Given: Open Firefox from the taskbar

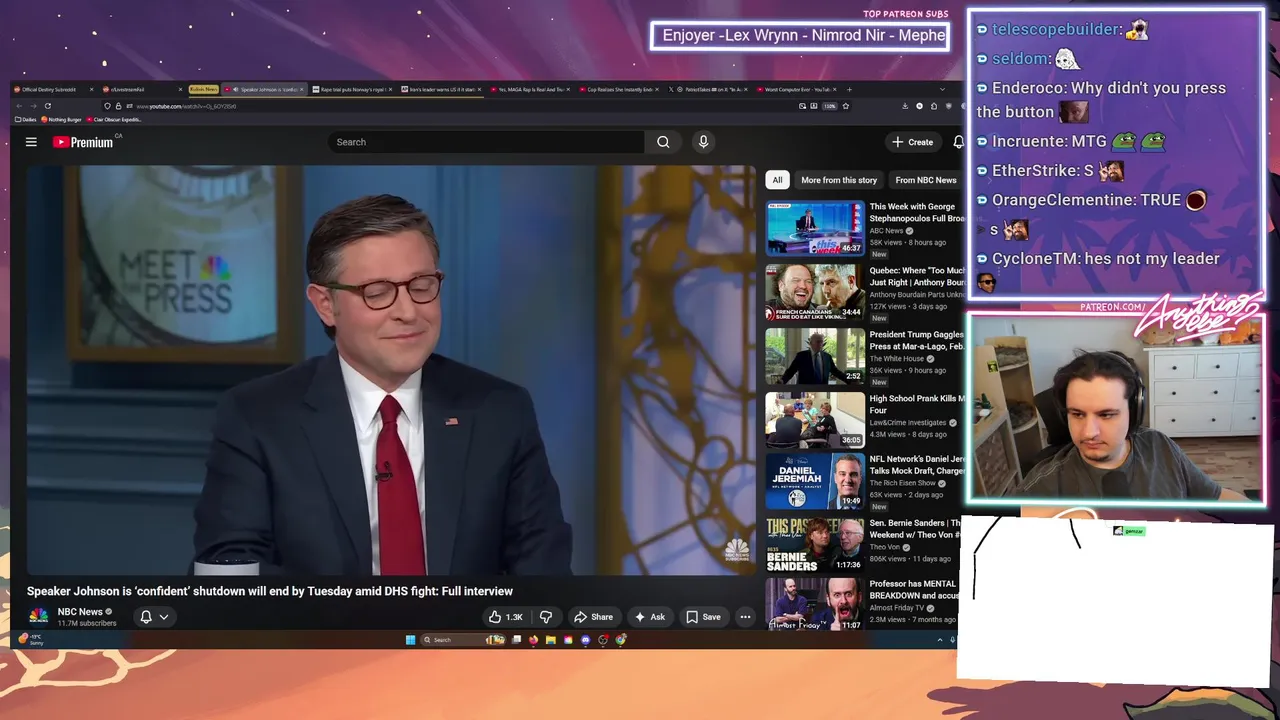Looking at the screenshot, I should (x=533, y=640).
